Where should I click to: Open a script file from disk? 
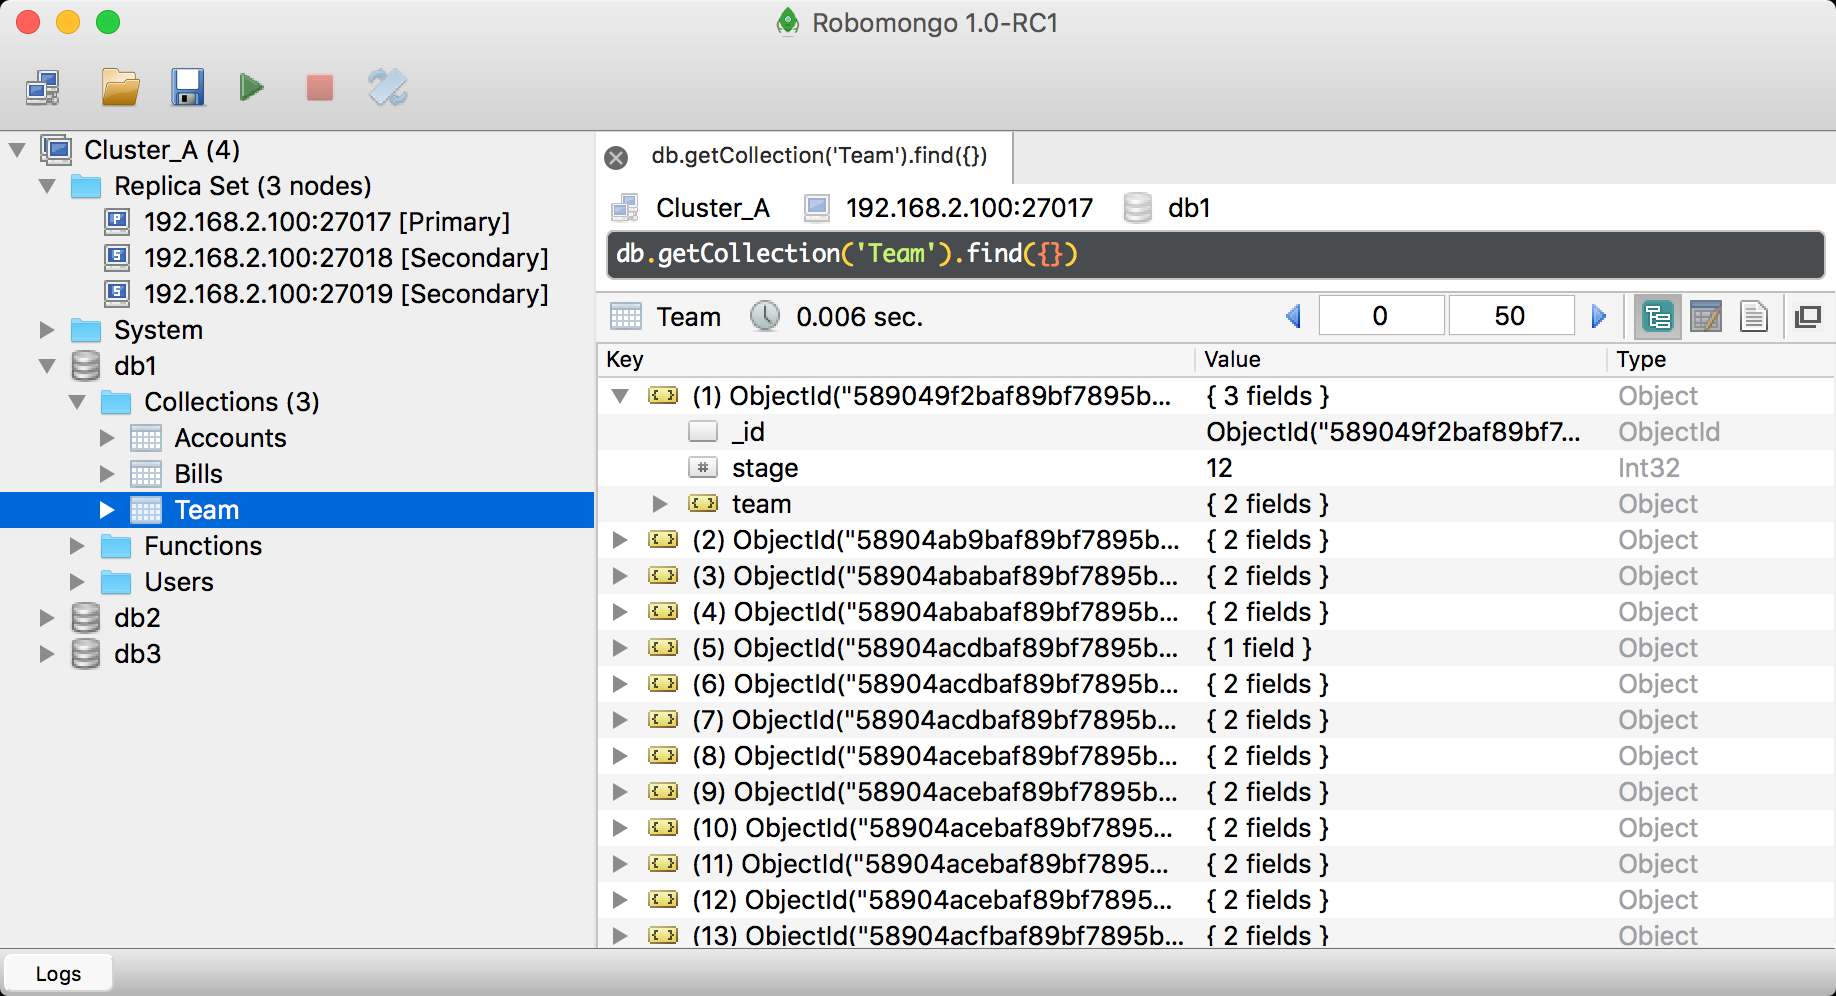coord(119,87)
